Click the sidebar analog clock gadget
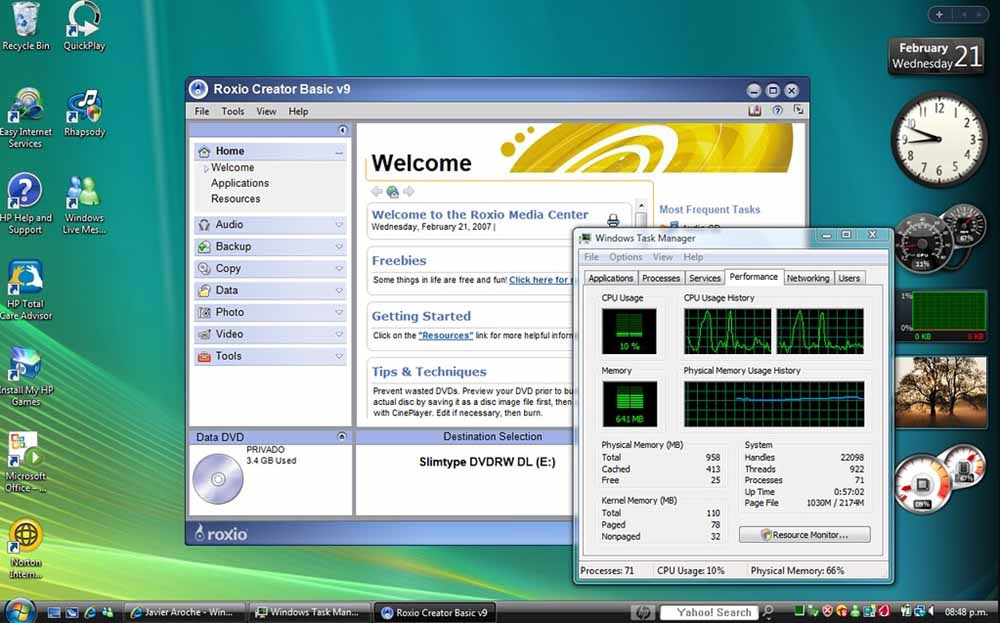Viewport: 1000px width, 623px height. point(938,139)
